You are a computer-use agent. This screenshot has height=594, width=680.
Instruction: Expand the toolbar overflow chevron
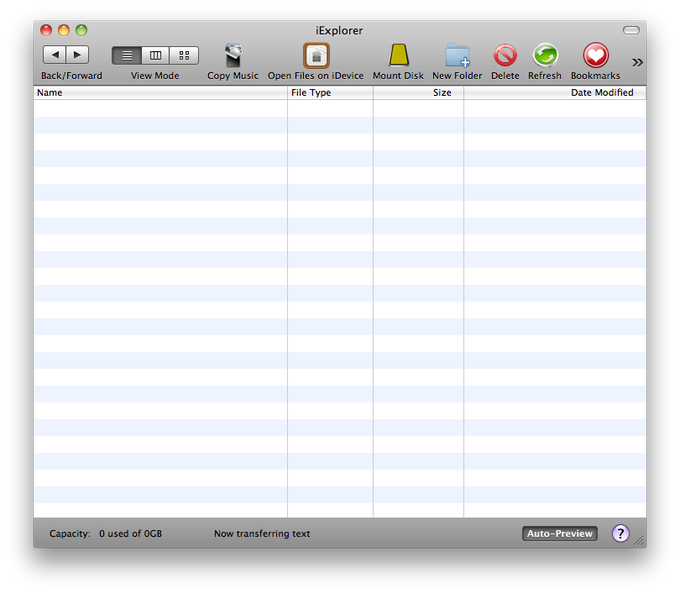point(637,62)
